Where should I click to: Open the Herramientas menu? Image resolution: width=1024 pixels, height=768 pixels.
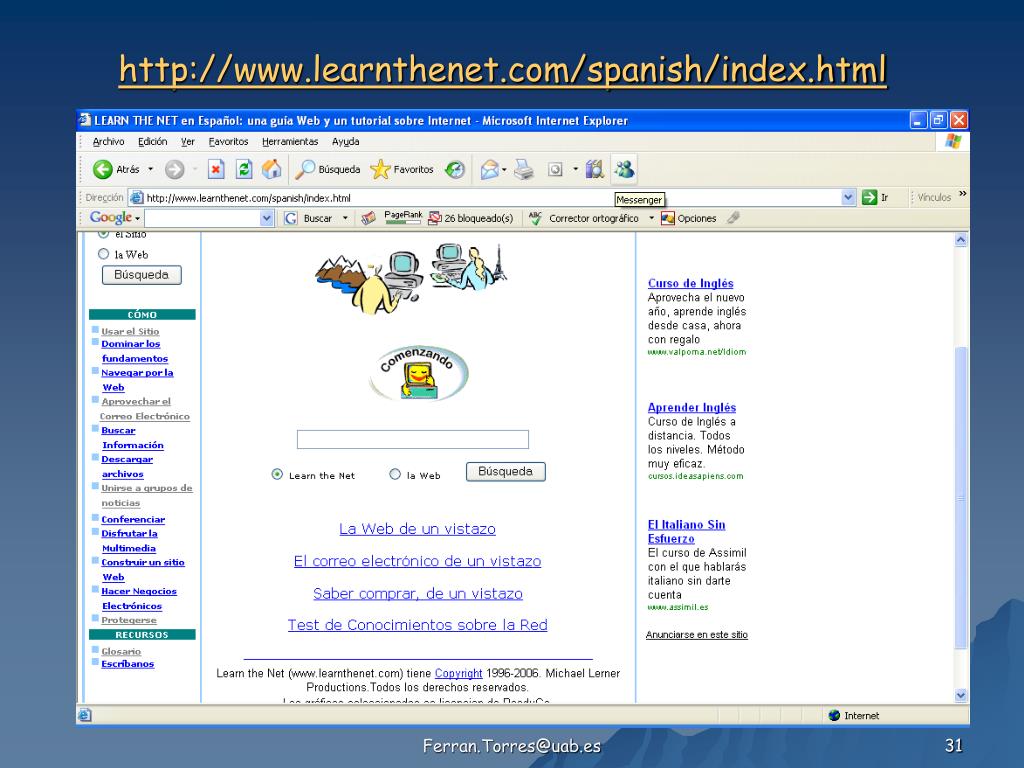tap(290, 142)
